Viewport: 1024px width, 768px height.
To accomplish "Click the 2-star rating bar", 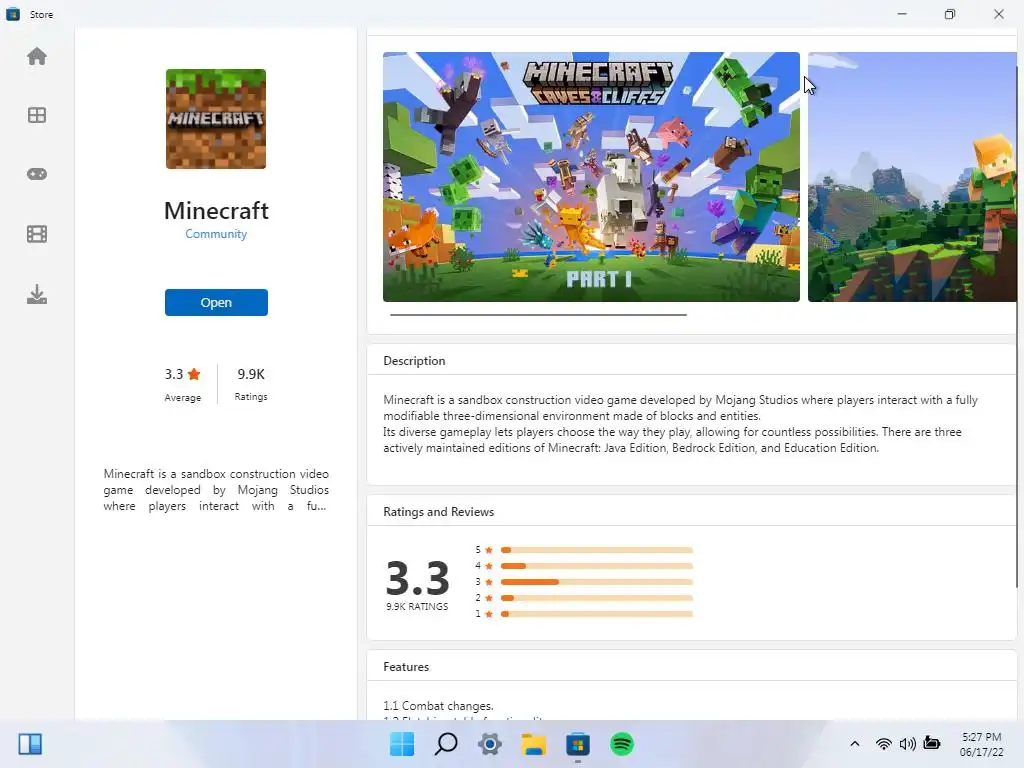I will pyautogui.click(x=596, y=598).
